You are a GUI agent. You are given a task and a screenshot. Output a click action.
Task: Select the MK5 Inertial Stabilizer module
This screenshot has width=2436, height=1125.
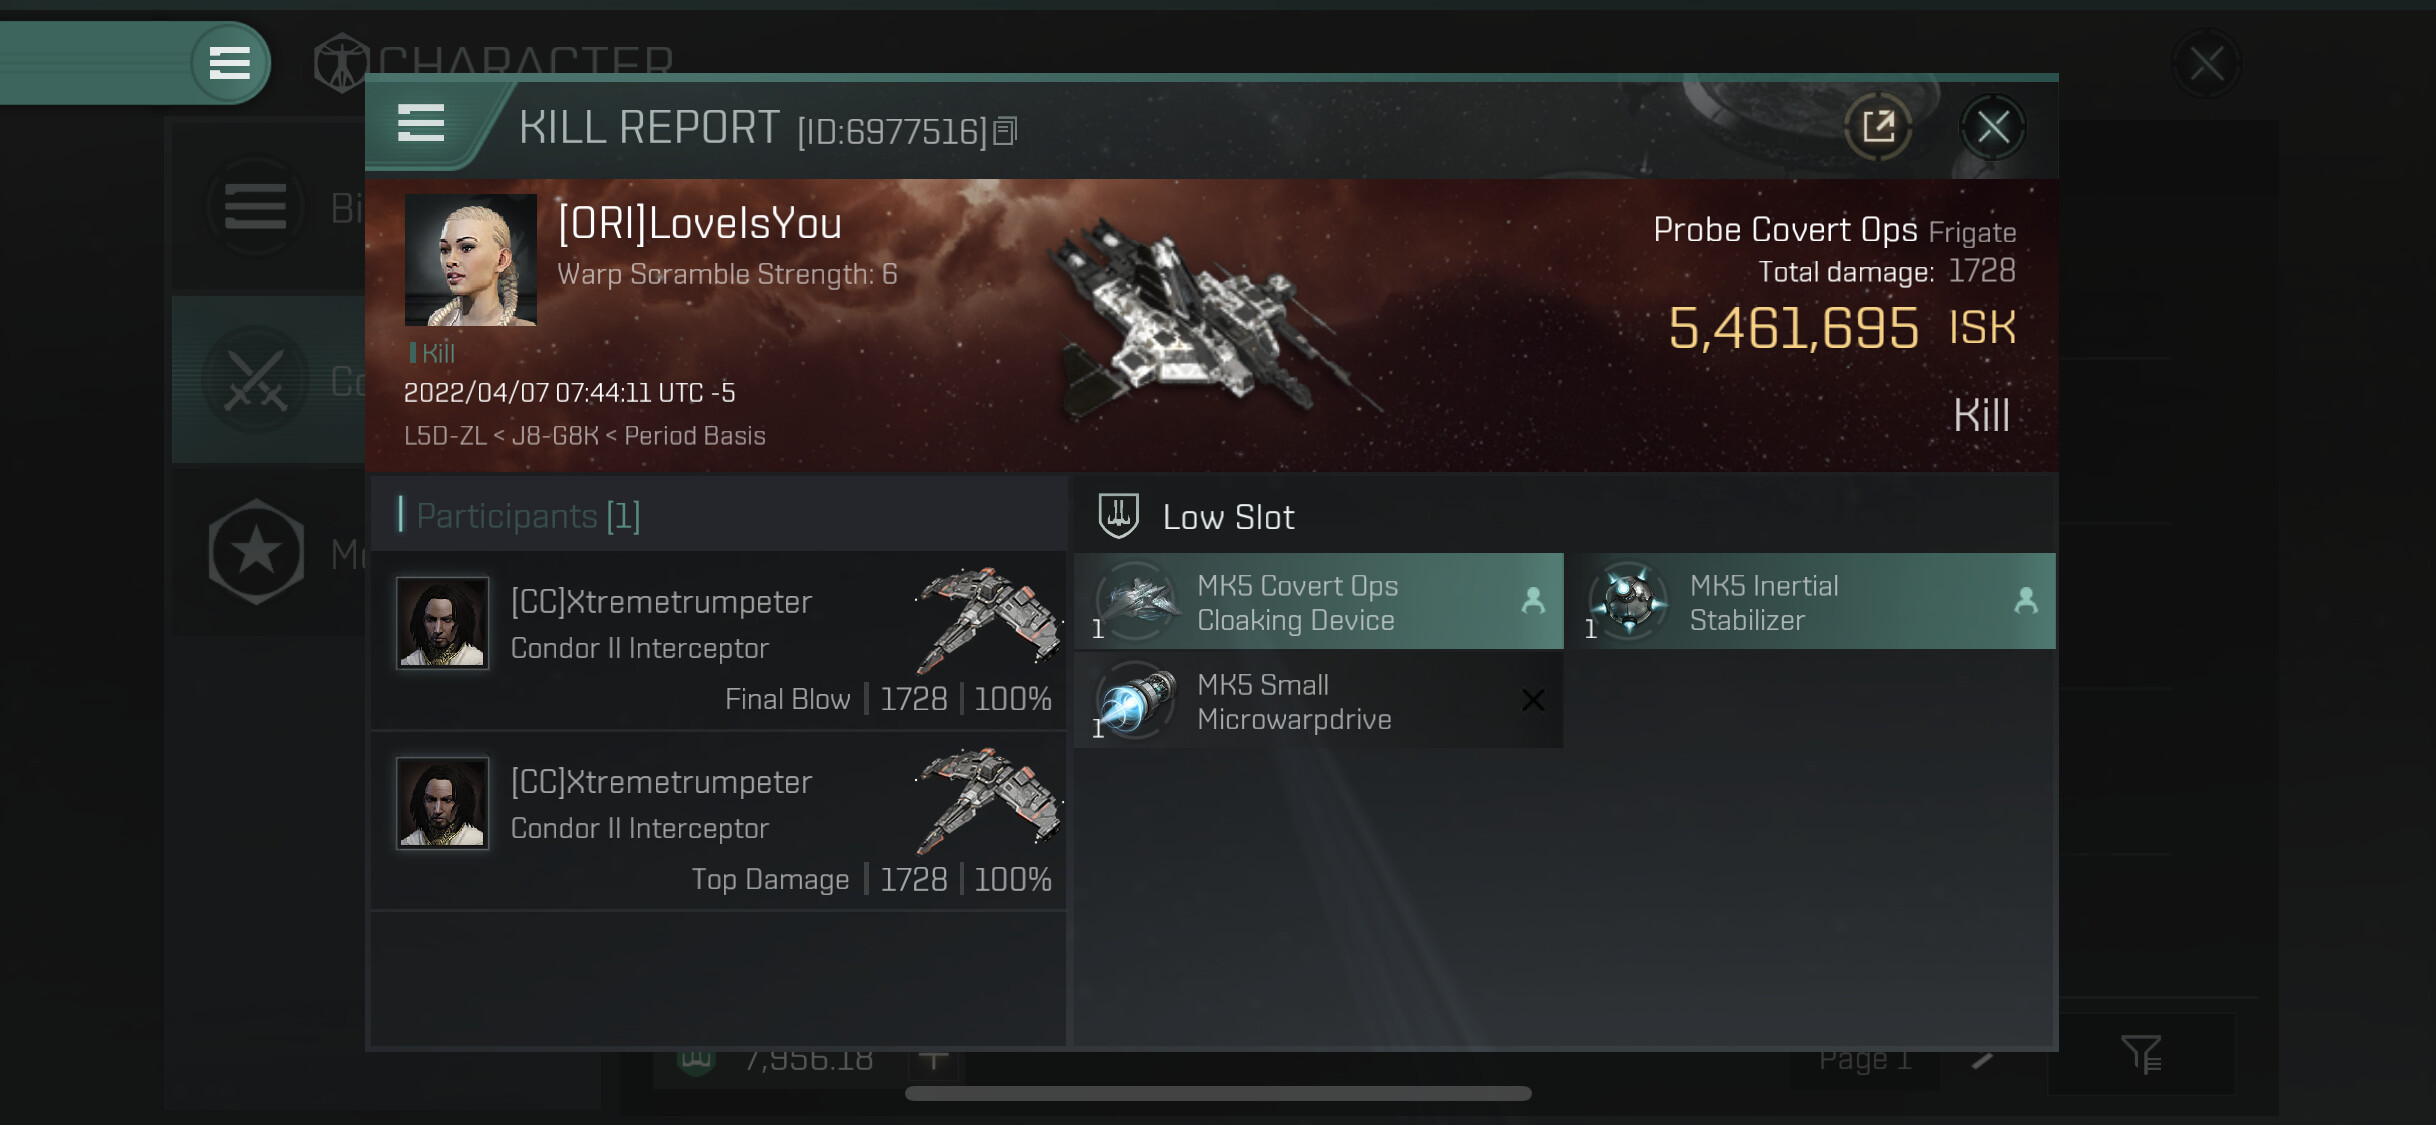coord(1811,602)
